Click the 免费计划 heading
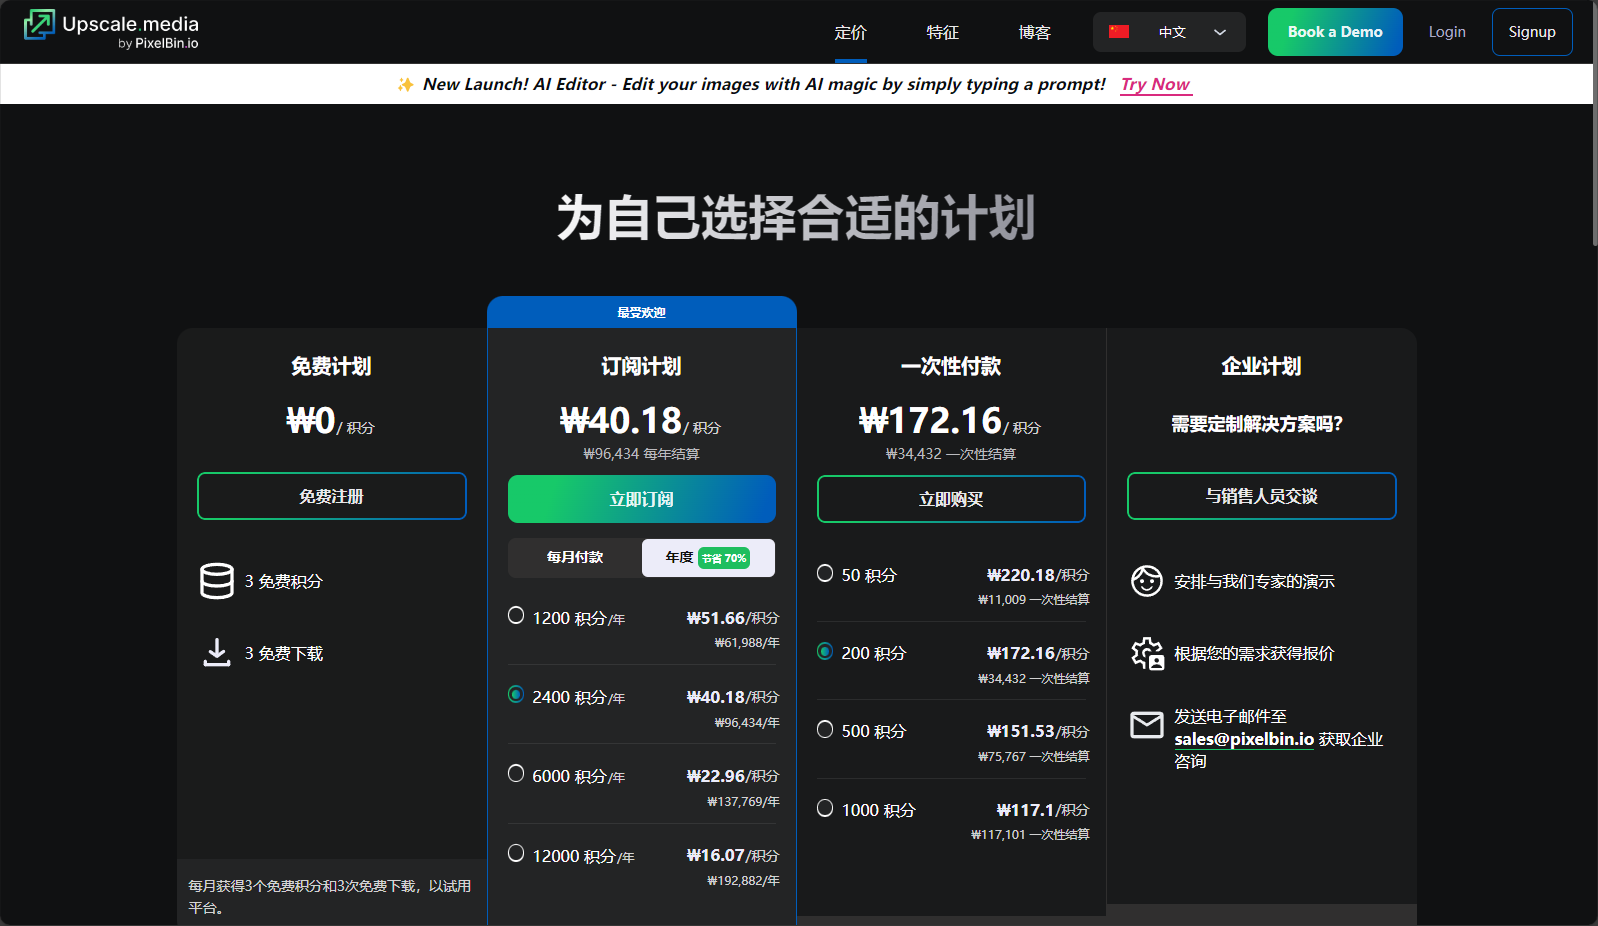 [x=331, y=366]
